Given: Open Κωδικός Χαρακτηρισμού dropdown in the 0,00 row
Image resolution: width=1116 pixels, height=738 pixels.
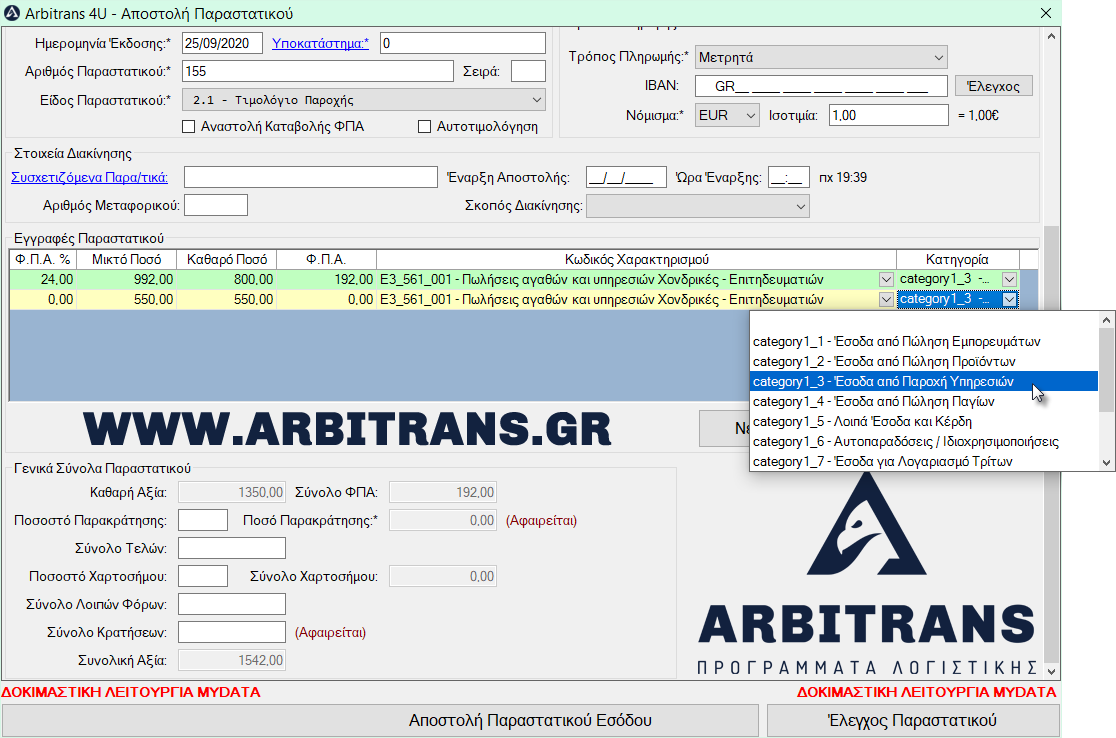Looking at the screenshot, I should (885, 300).
